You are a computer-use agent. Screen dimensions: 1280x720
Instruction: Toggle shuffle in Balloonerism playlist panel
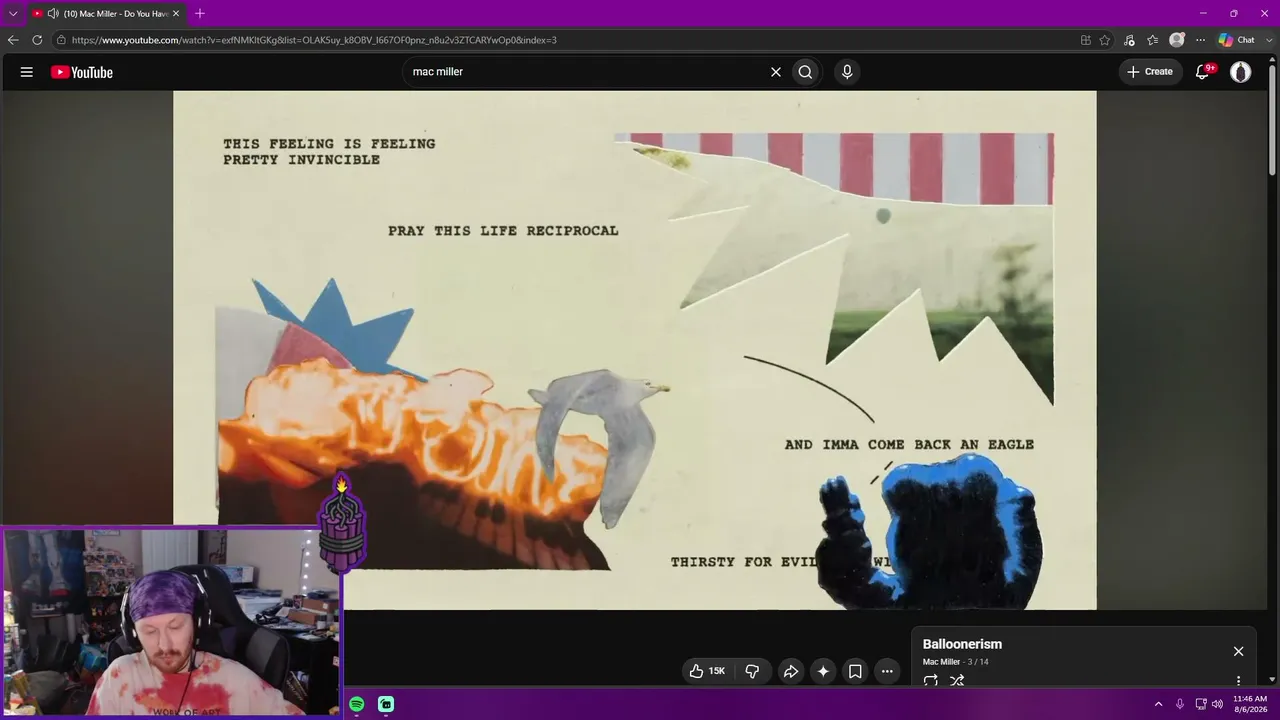[x=957, y=680]
